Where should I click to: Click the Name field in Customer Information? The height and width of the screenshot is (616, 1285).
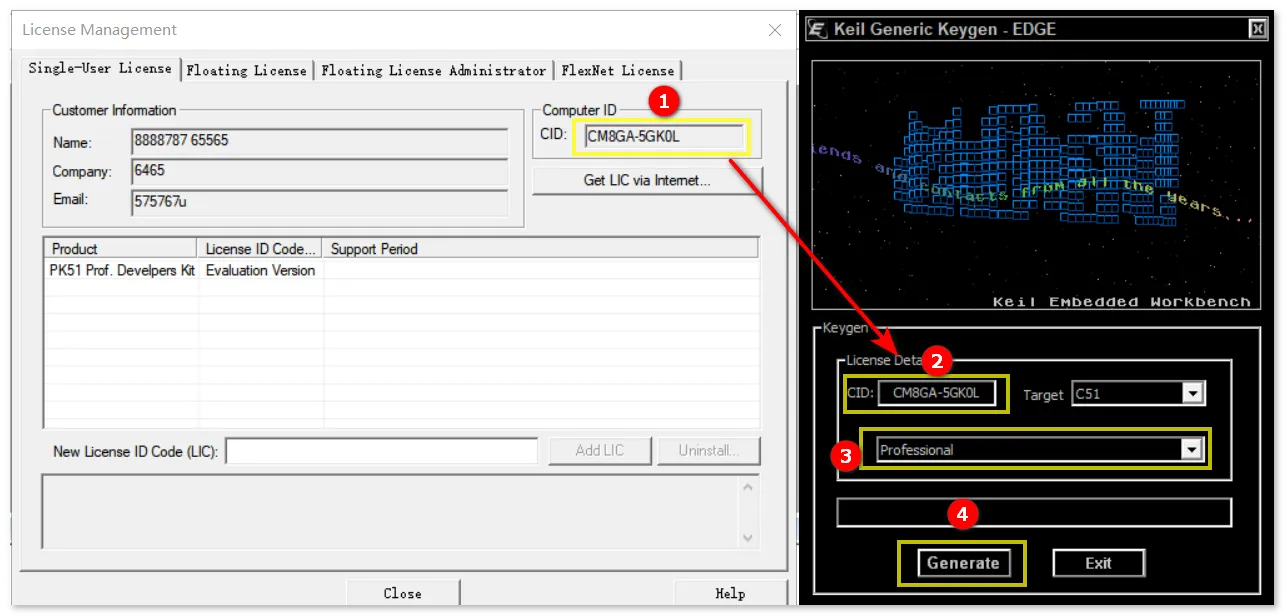coord(320,141)
